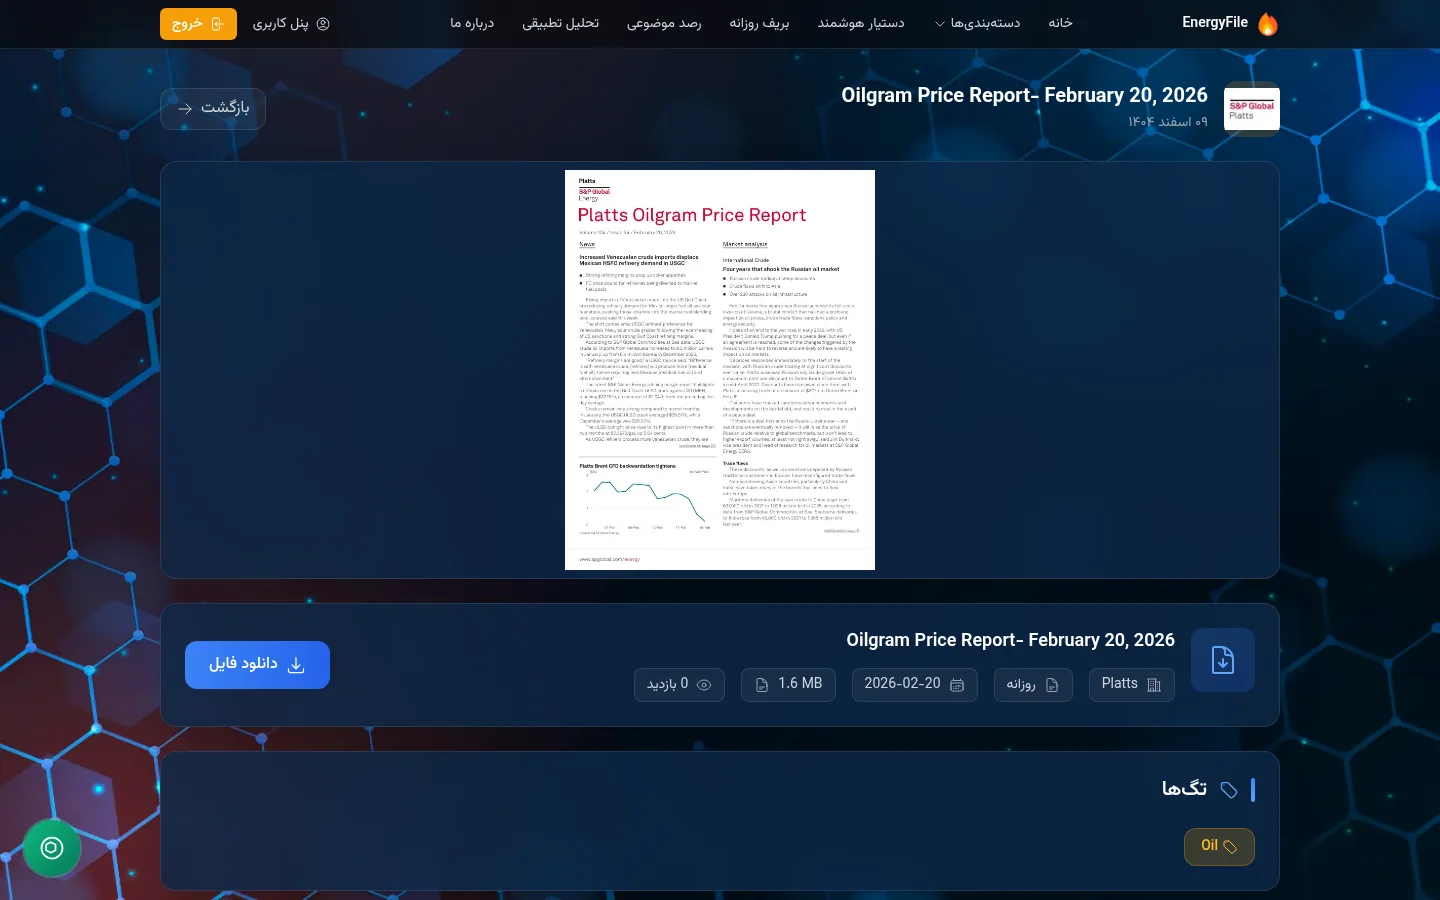The width and height of the screenshot is (1440, 900).
Task: Select the Oil tag
Action: click(1219, 846)
